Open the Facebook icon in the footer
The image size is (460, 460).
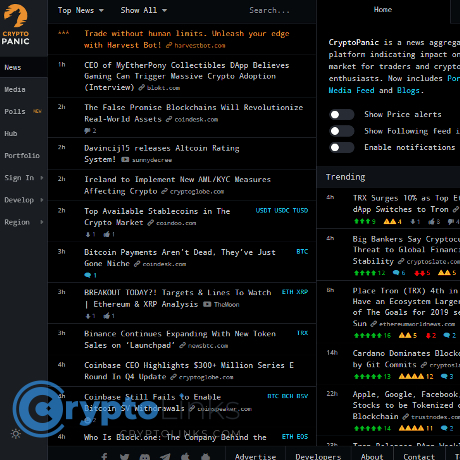coord(104,456)
